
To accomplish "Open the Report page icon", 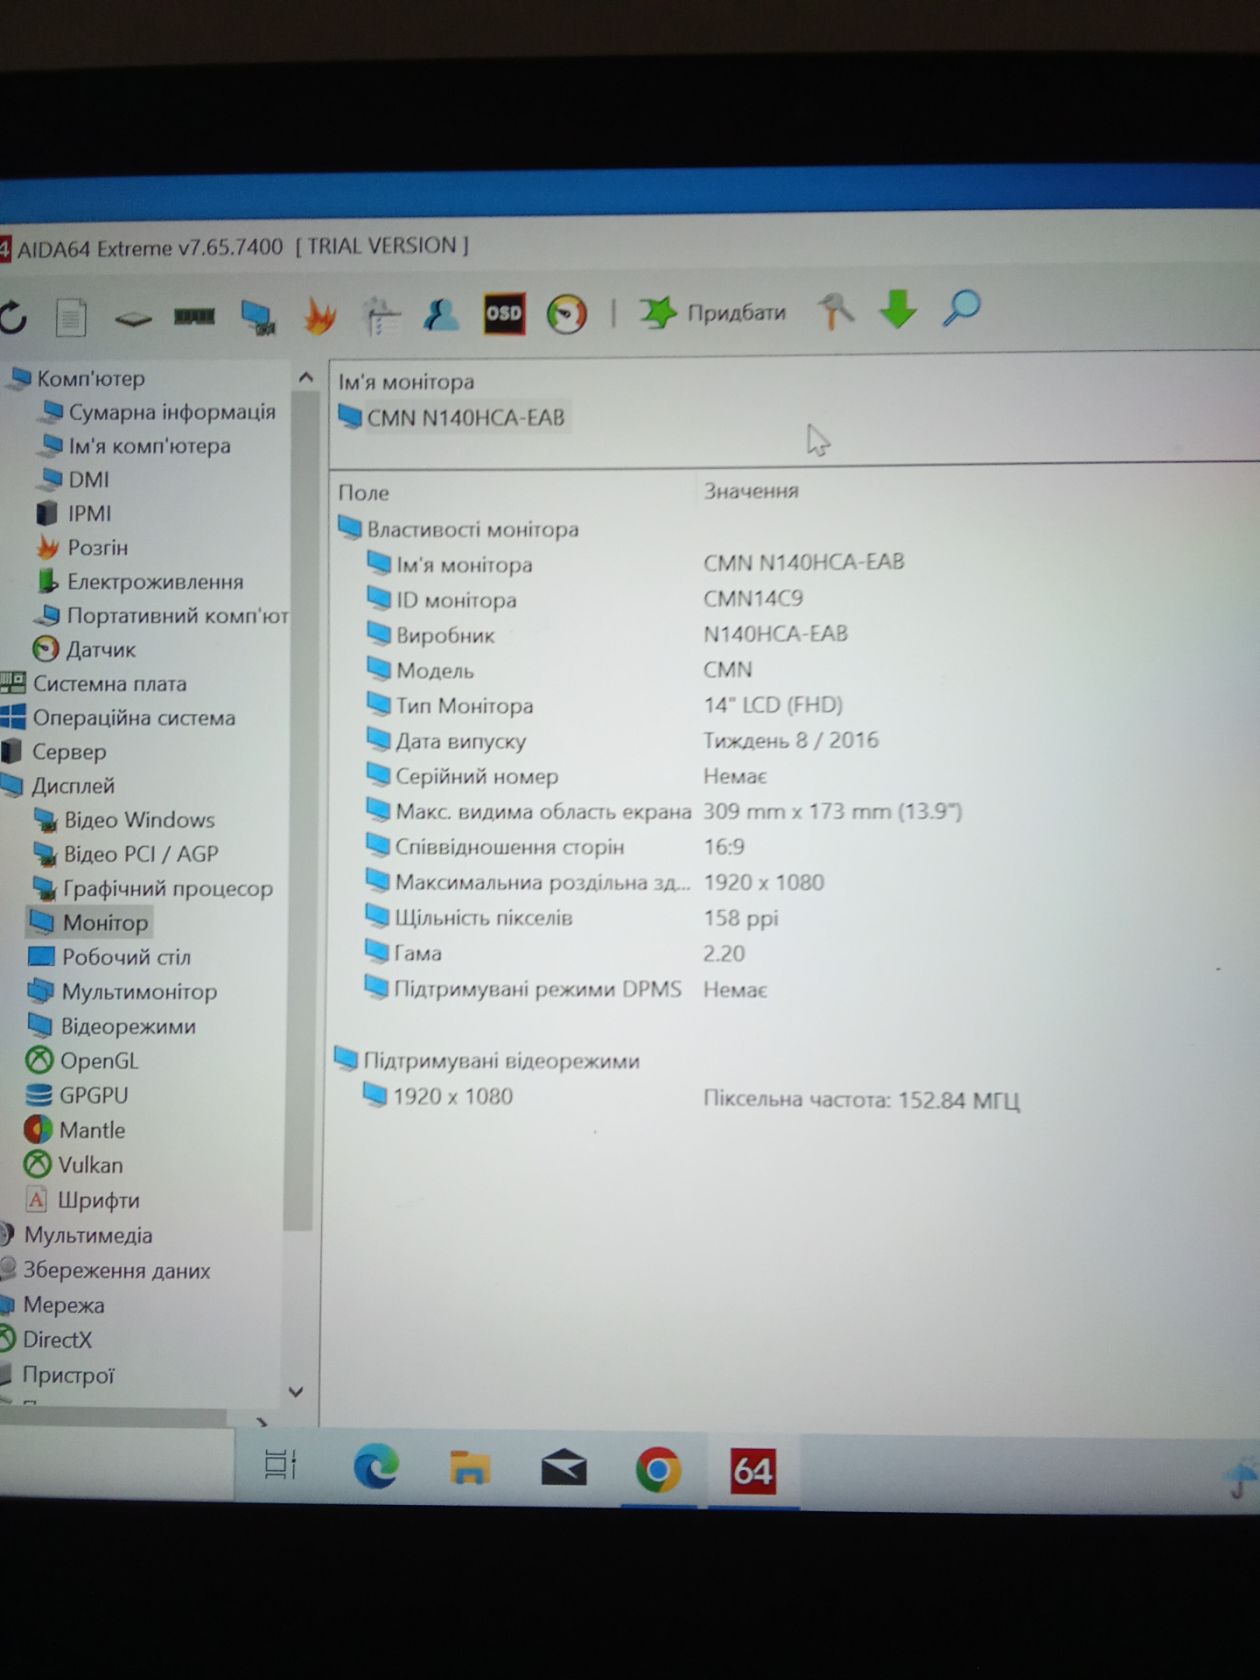I will tap(71, 319).
